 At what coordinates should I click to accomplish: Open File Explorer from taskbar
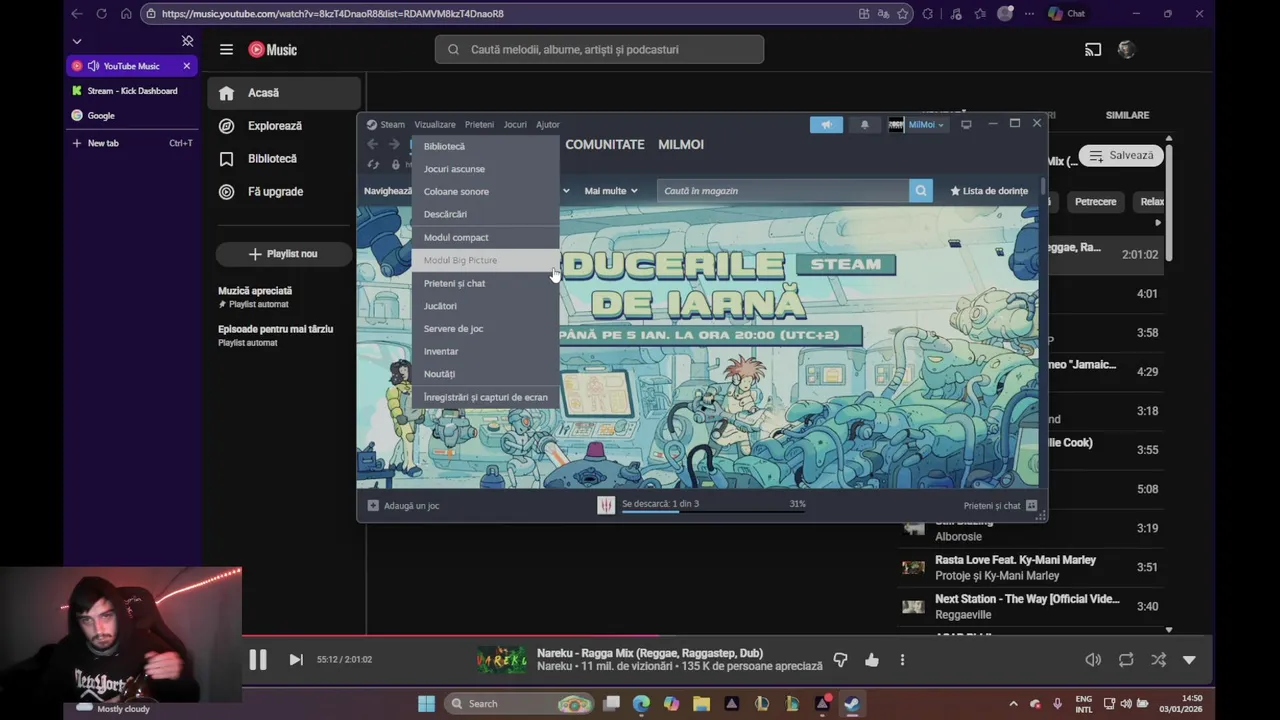click(701, 704)
